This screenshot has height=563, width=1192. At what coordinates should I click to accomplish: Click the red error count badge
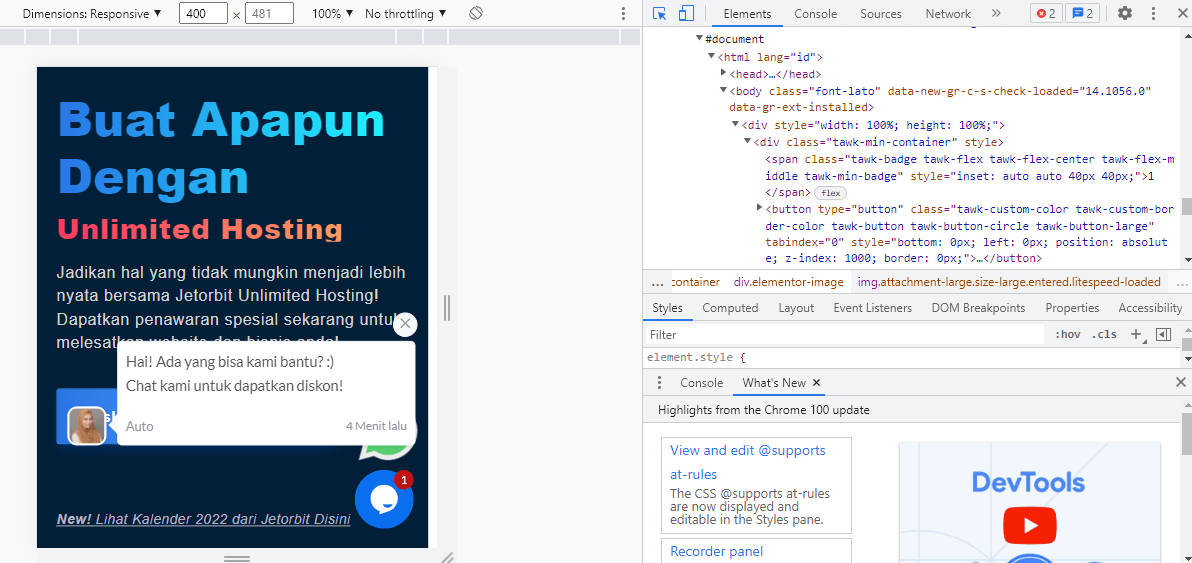pyautogui.click(x=1046, y=13)
